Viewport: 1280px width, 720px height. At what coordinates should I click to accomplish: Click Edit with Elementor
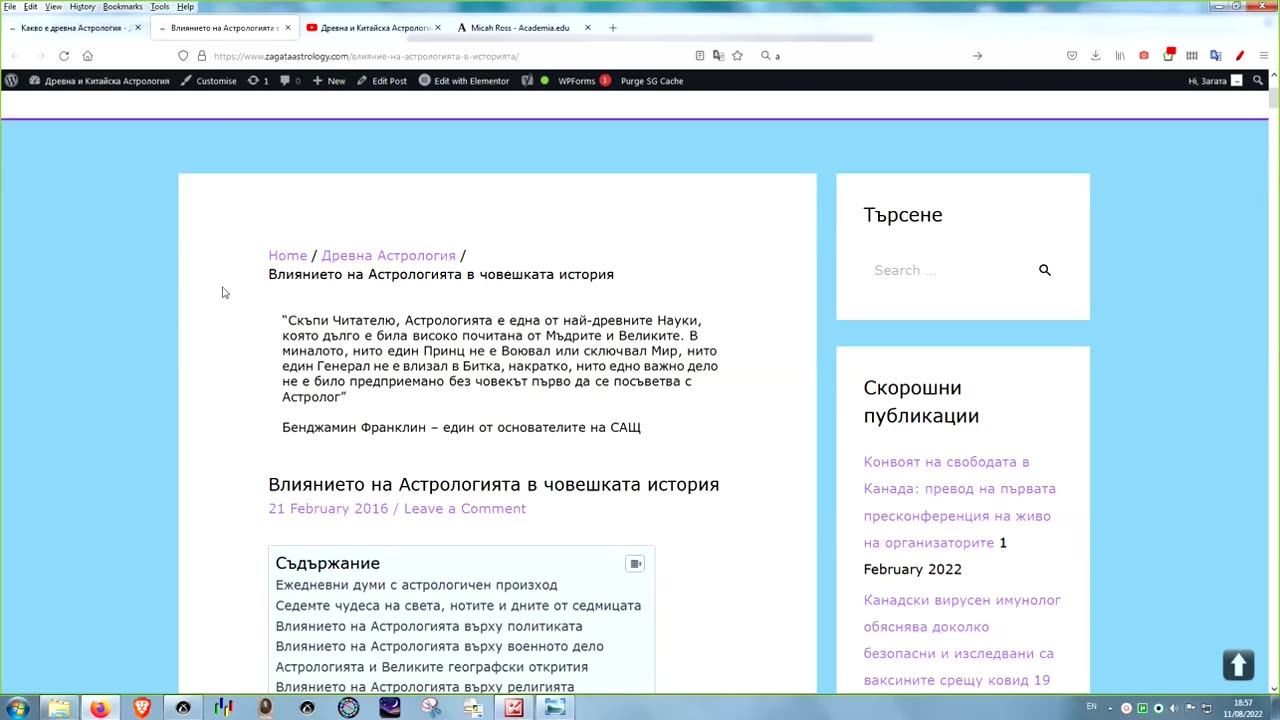464,81
